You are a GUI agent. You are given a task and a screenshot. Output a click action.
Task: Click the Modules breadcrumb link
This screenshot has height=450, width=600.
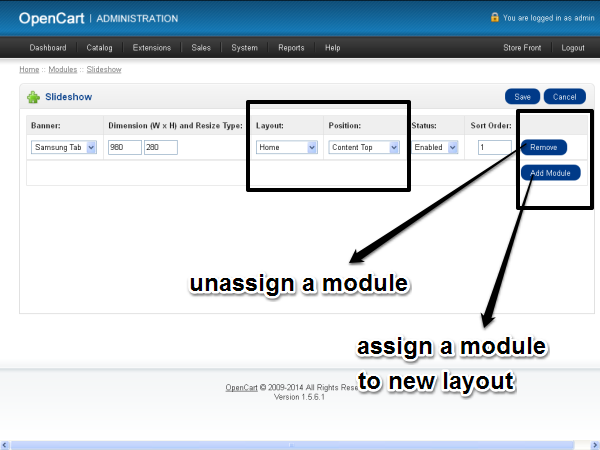[63, 69]
